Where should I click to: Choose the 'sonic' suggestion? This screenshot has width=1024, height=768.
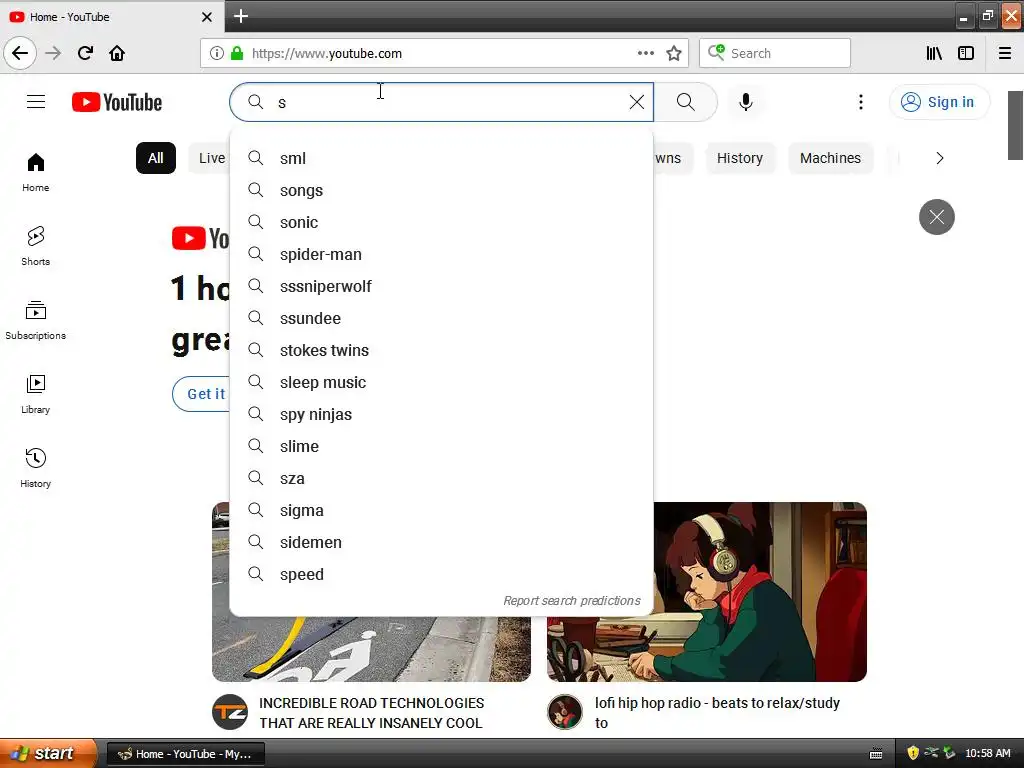[441, 222]
